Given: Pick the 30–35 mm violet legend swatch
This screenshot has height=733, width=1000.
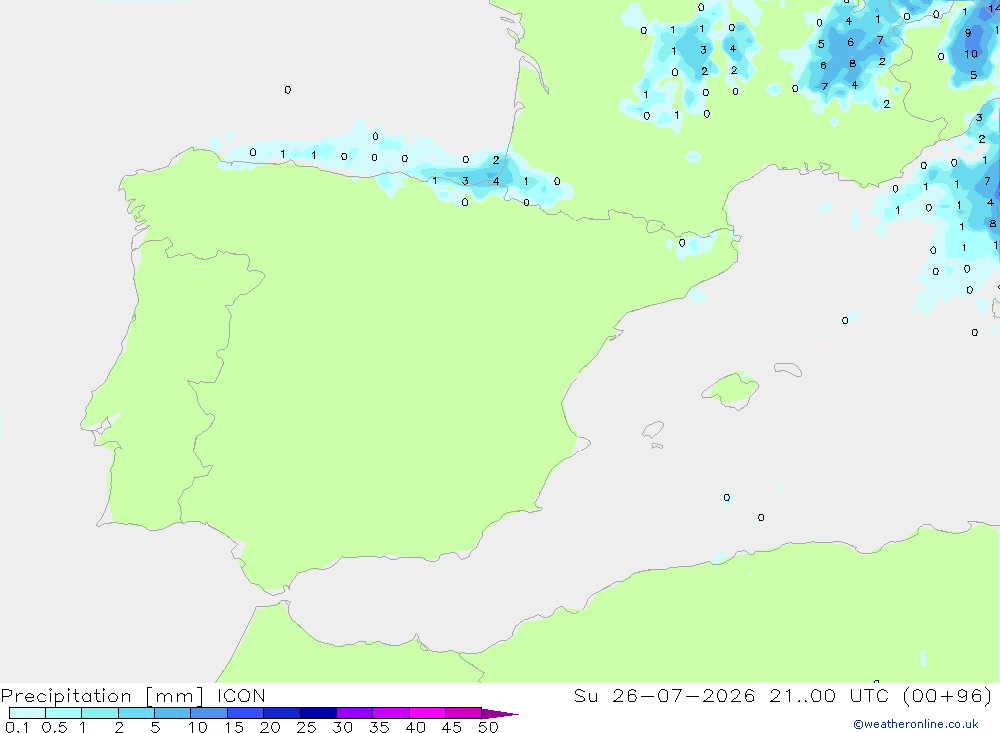Looking at the screenshot, I should tap(355, 713).
